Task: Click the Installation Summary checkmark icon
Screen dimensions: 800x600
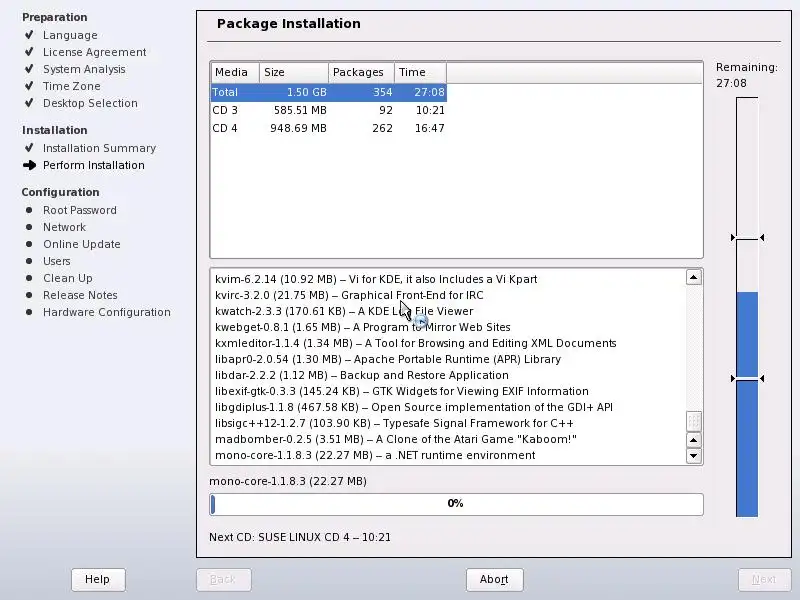Action: tap(29, 148)
